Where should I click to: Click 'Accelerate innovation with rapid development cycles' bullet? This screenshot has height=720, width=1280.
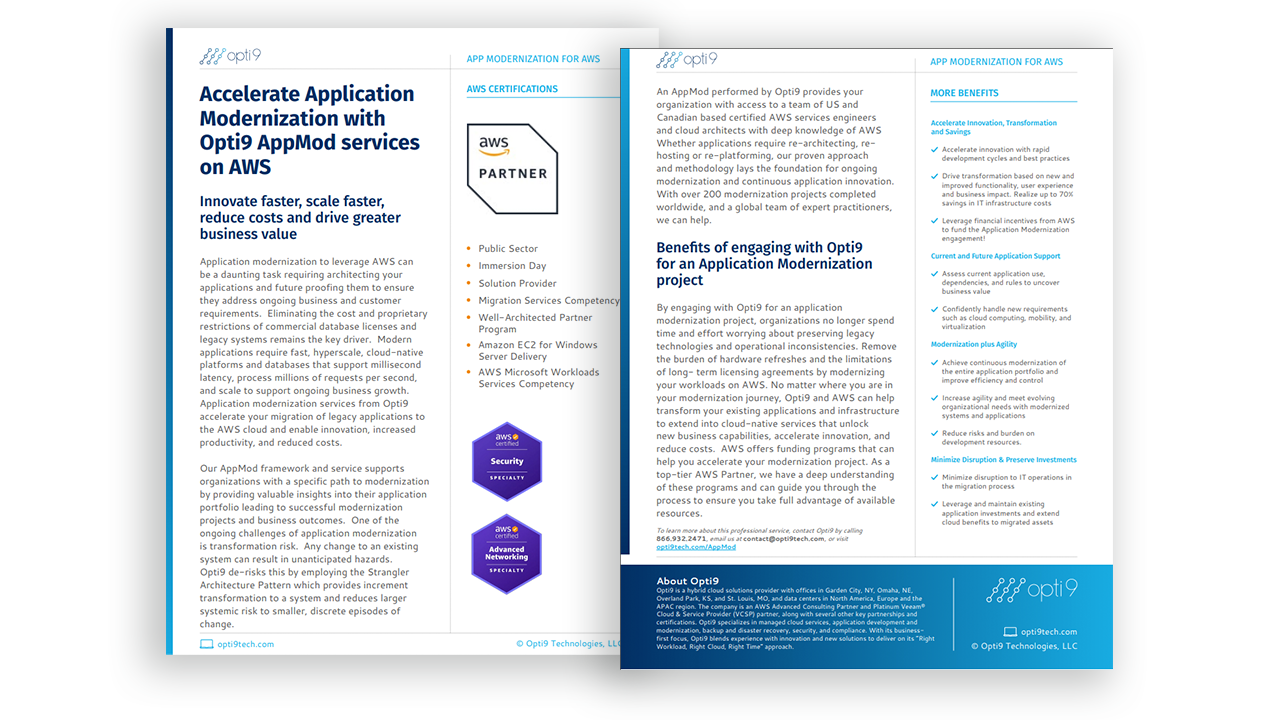(x=1005, y=154)
